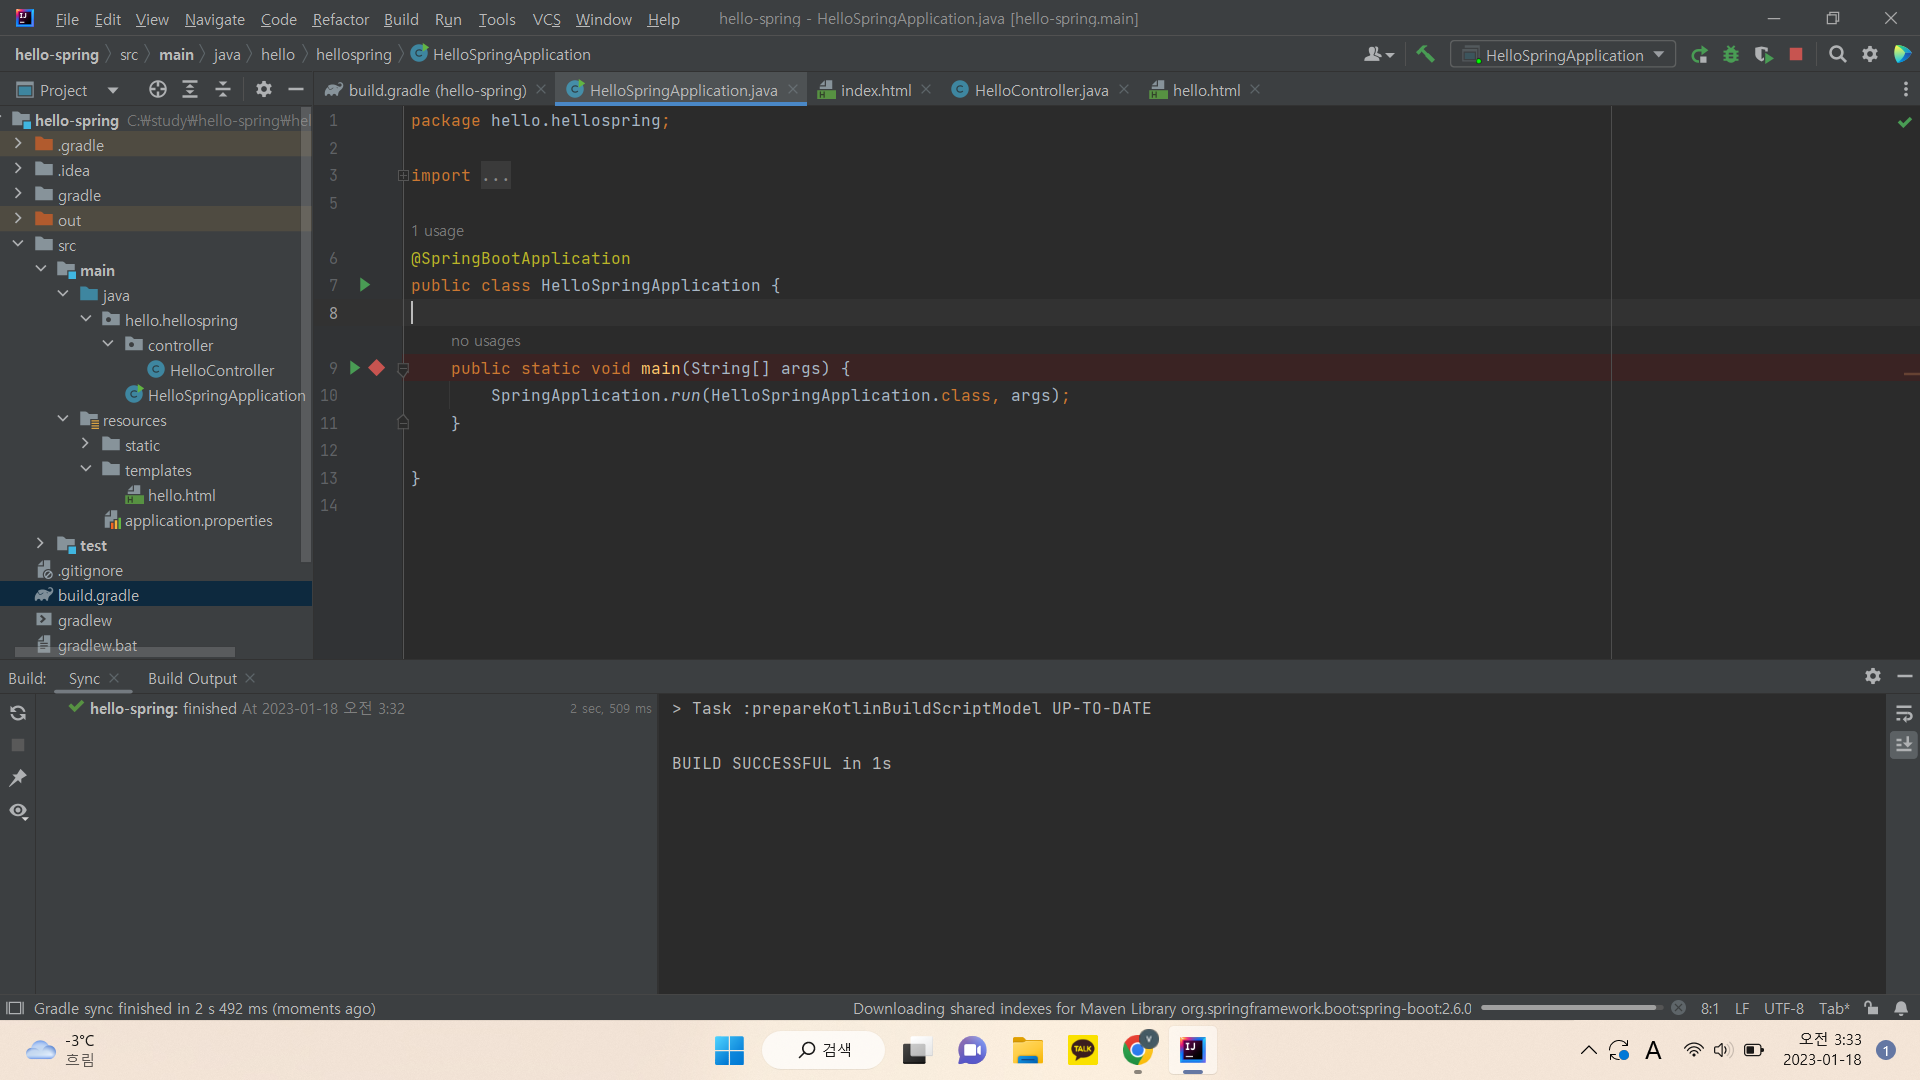Viewport: 1920px width, 1080px height.
Task: Open the editor tabs more-options menu
Action: tap(1905, 90)
